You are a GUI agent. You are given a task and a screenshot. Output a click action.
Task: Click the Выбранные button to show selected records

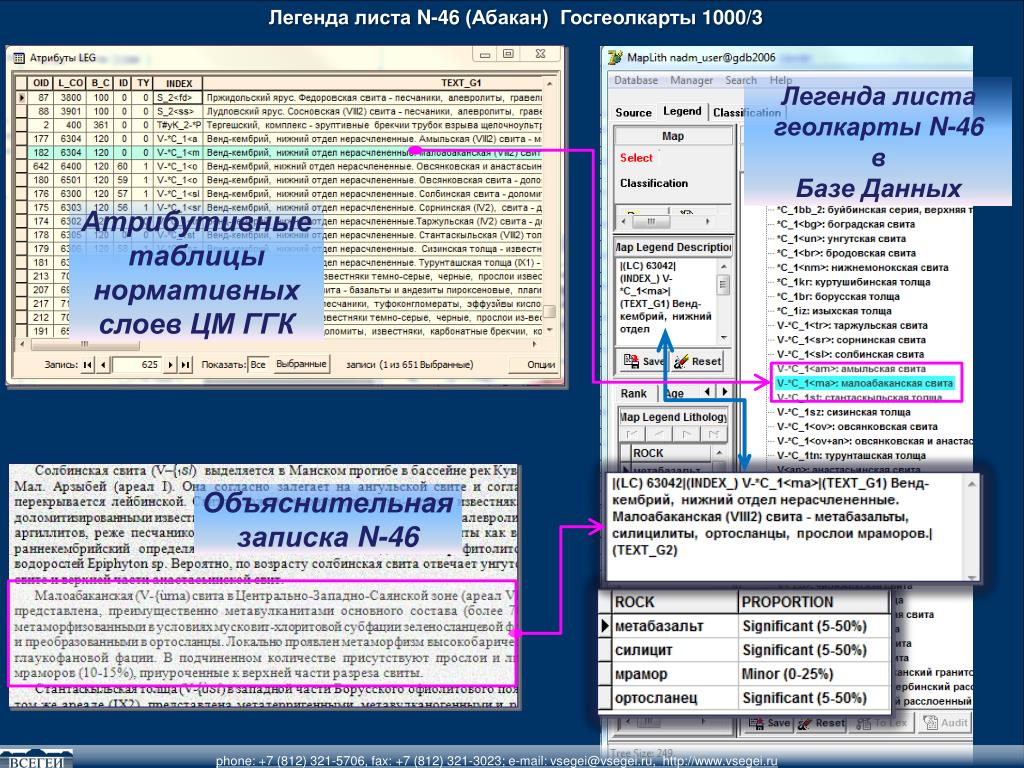point(301,364)
